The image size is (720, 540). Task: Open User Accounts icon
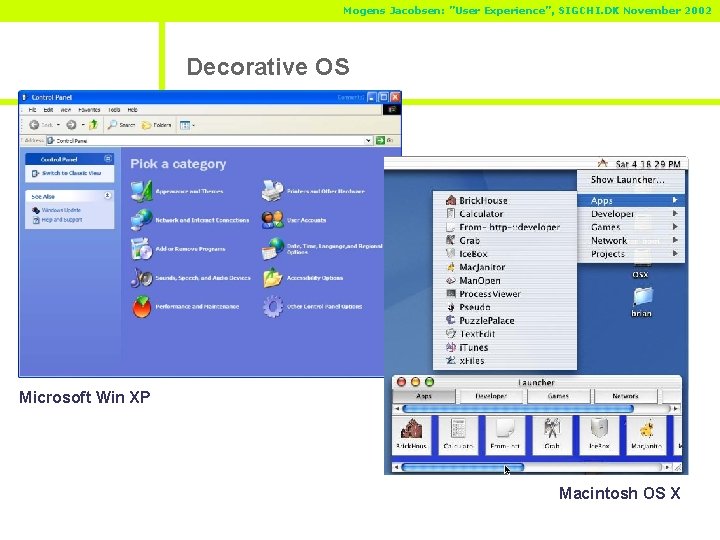(273, 219)
